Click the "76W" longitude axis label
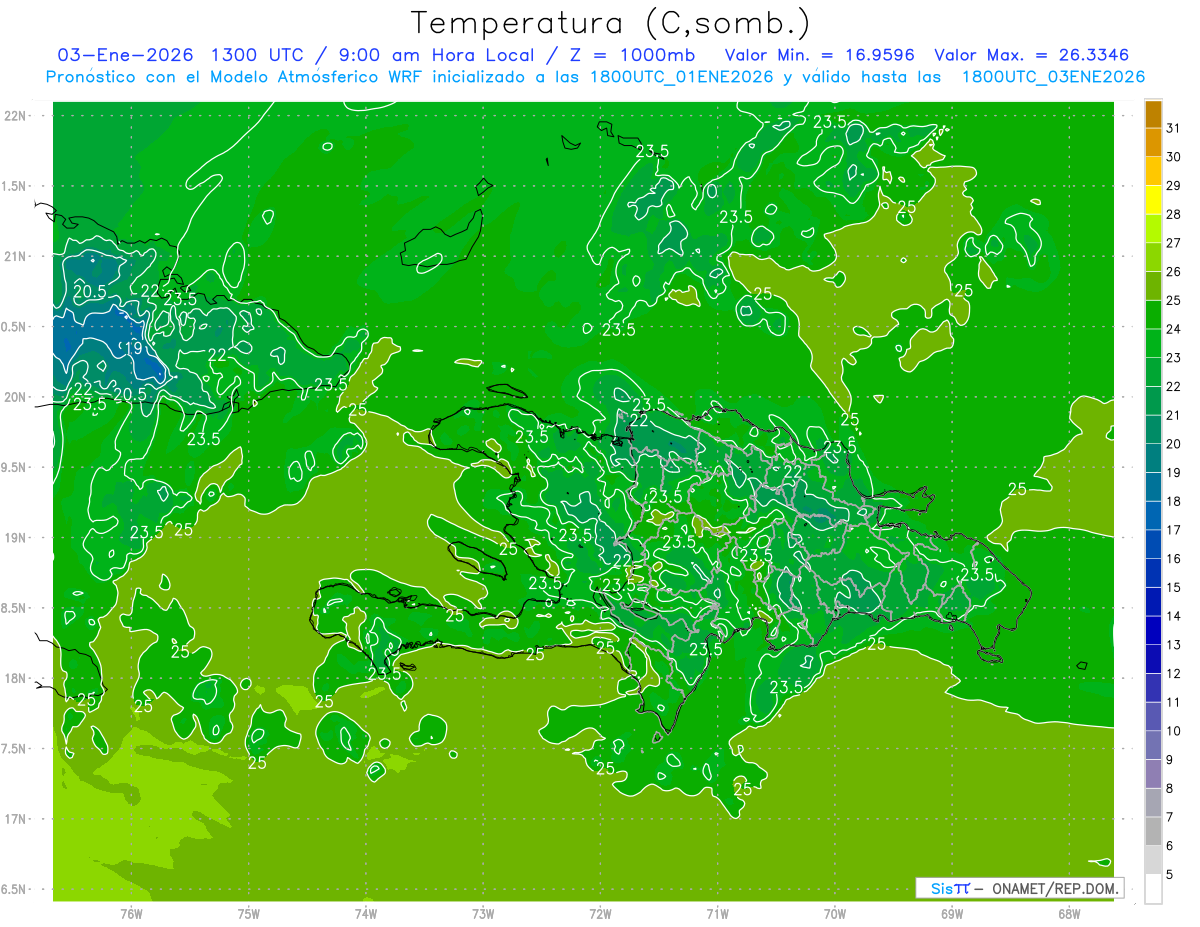This screenshot has width=1200, height=927. pyautogui.click(x=131, y=914)
